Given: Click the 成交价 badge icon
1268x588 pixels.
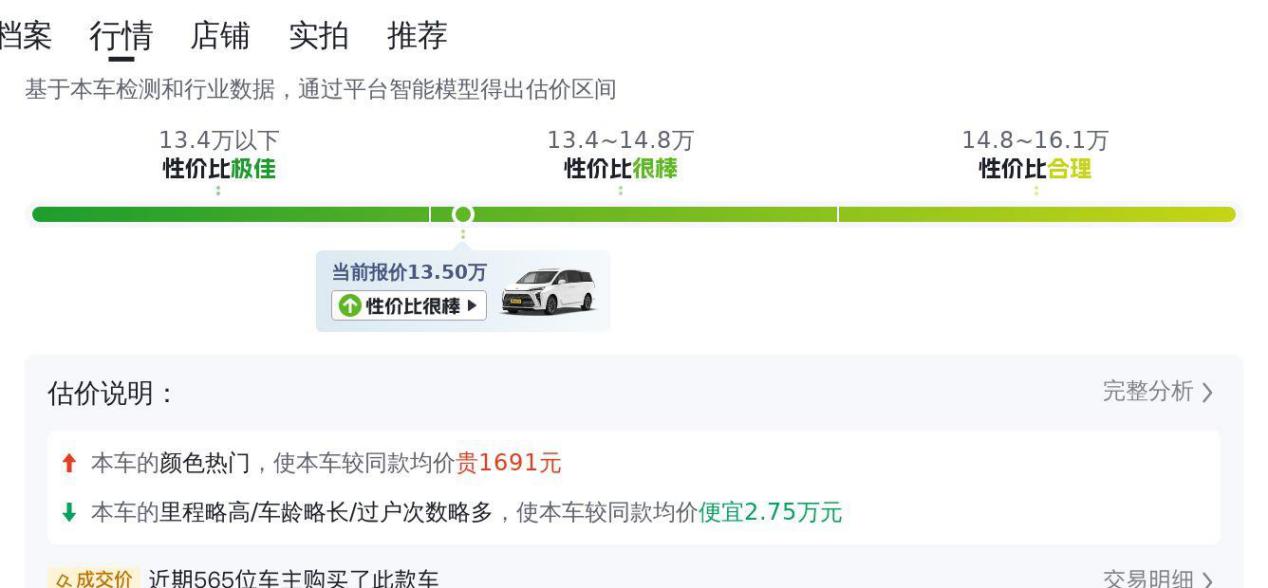Looking at the screenshot, I should 92,580.
